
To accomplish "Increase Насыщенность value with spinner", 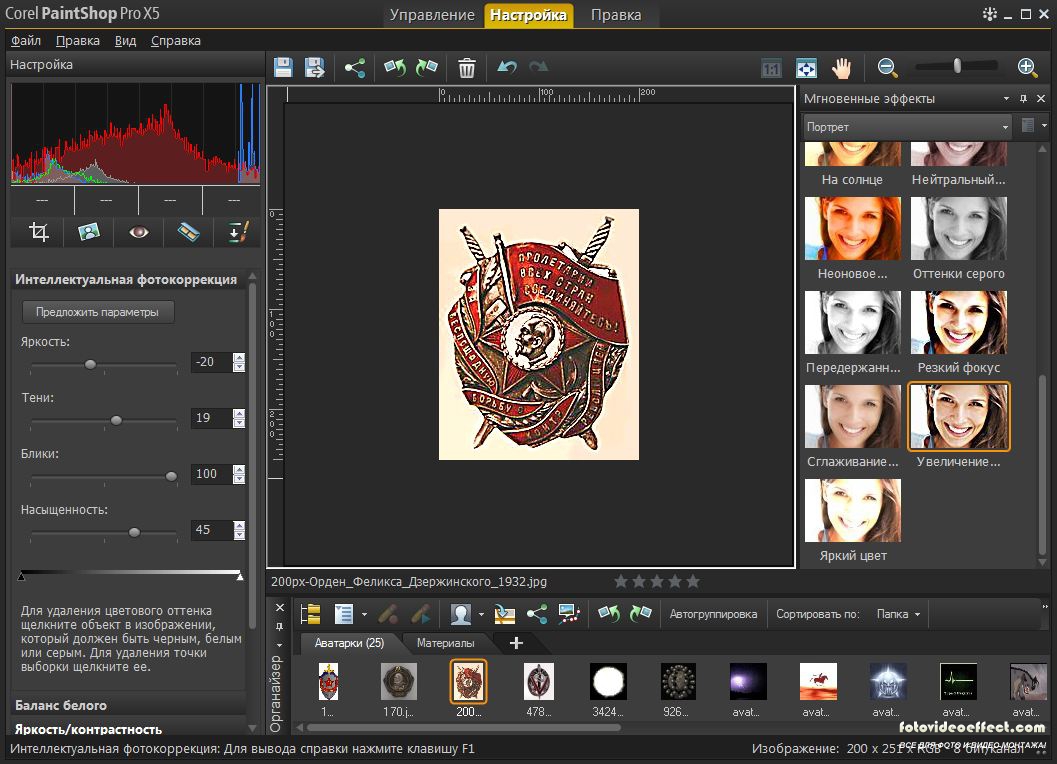I will click(239, 525).
